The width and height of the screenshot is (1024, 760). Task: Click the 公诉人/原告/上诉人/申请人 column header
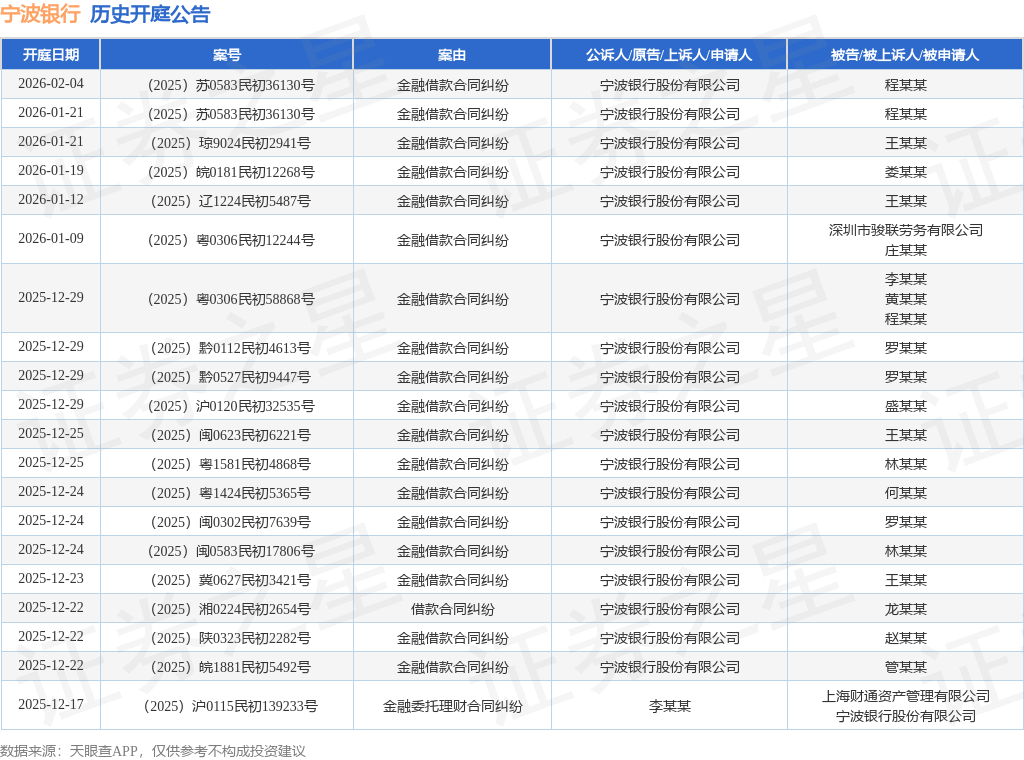[x=669, y=55]
